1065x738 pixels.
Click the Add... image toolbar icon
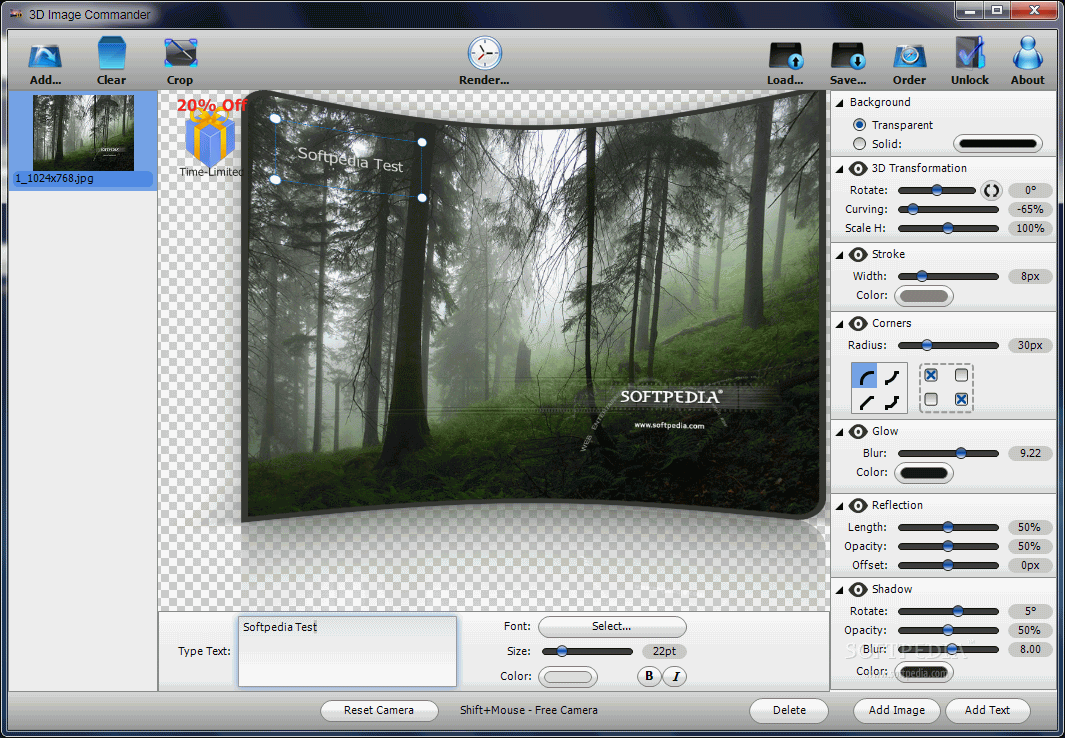pyautogui.click(x=45, y=56)
